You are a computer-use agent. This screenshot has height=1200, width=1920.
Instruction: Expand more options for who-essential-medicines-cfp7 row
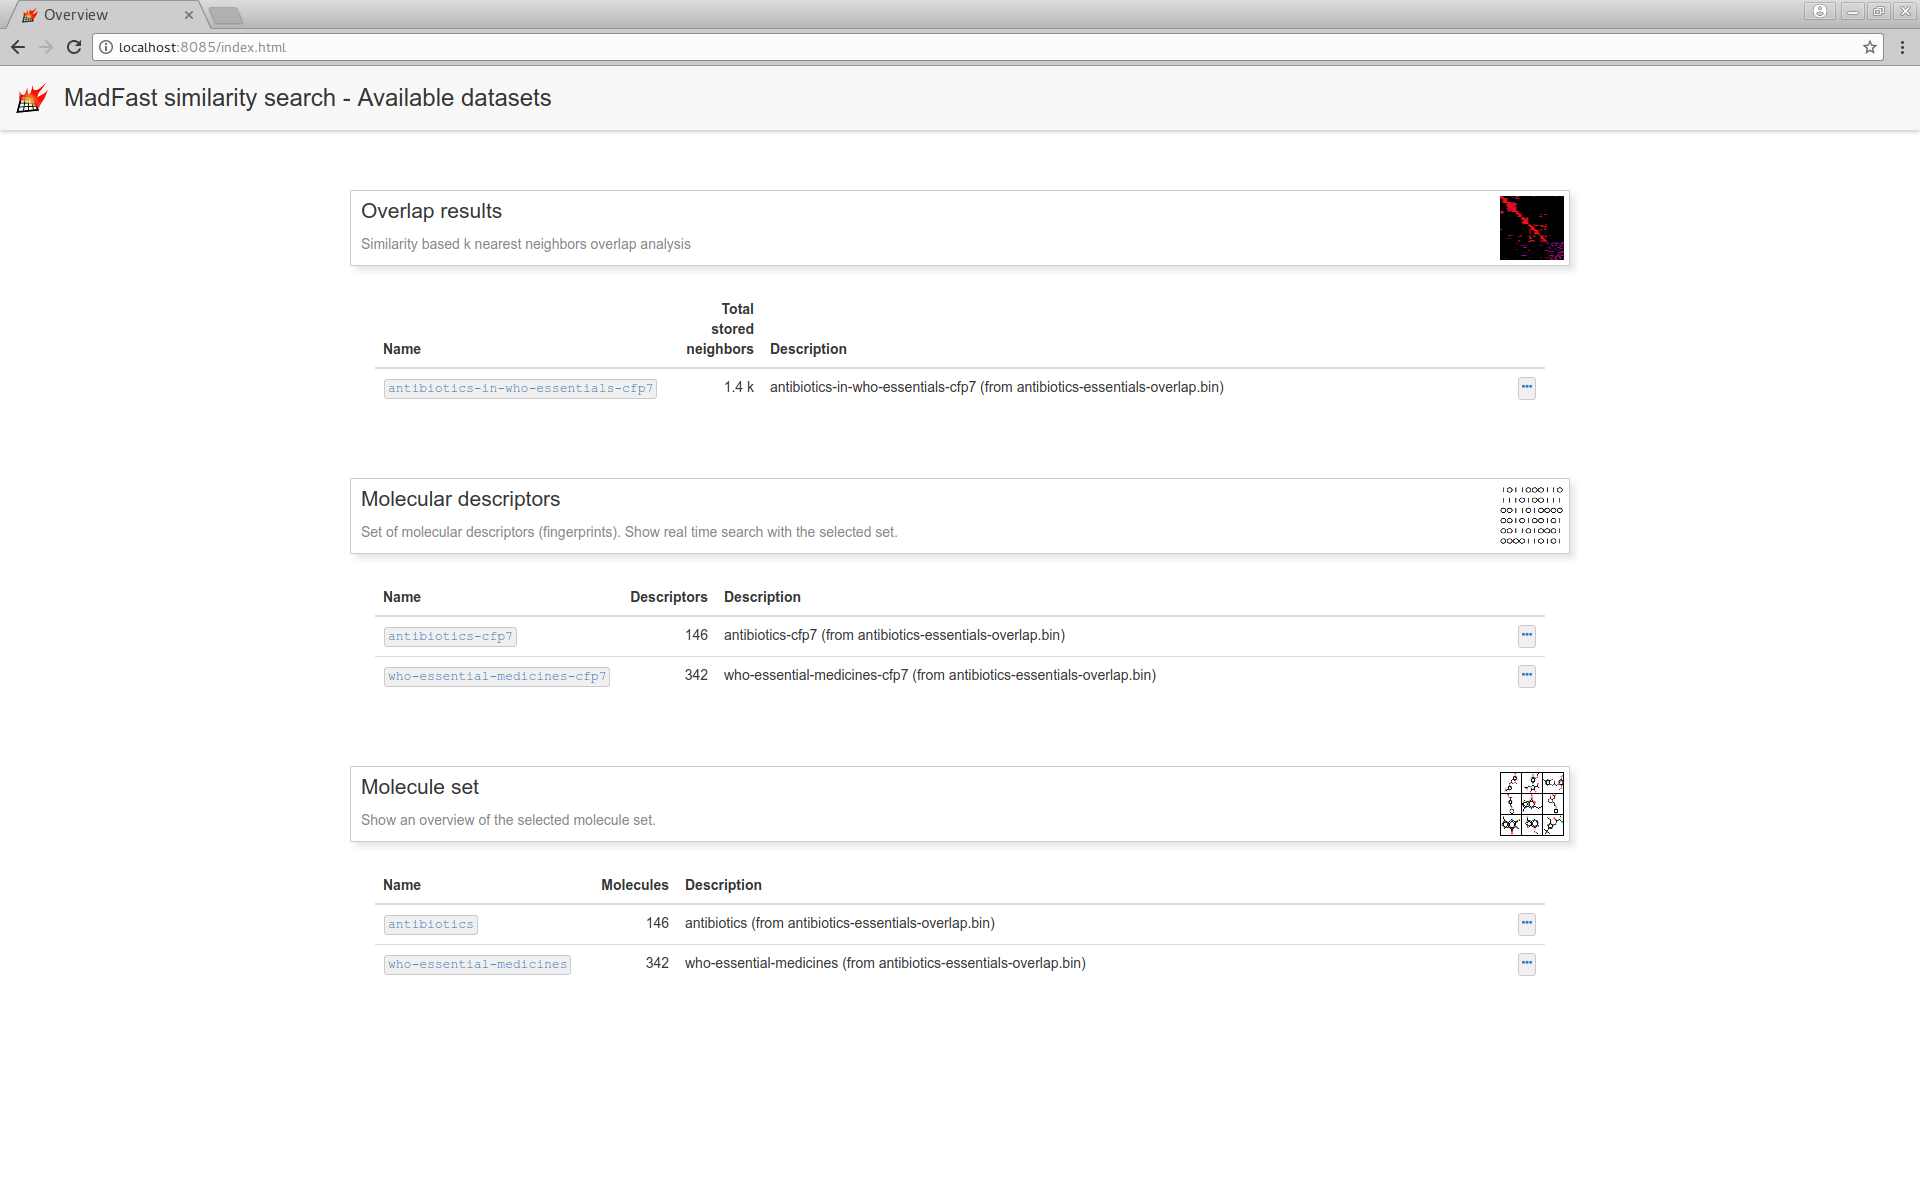tap(1526, 676)
